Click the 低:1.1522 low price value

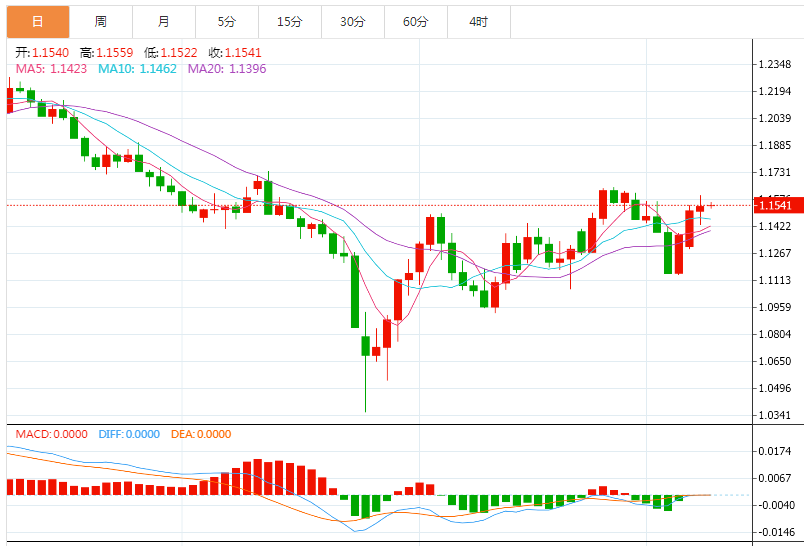(171, 52)
